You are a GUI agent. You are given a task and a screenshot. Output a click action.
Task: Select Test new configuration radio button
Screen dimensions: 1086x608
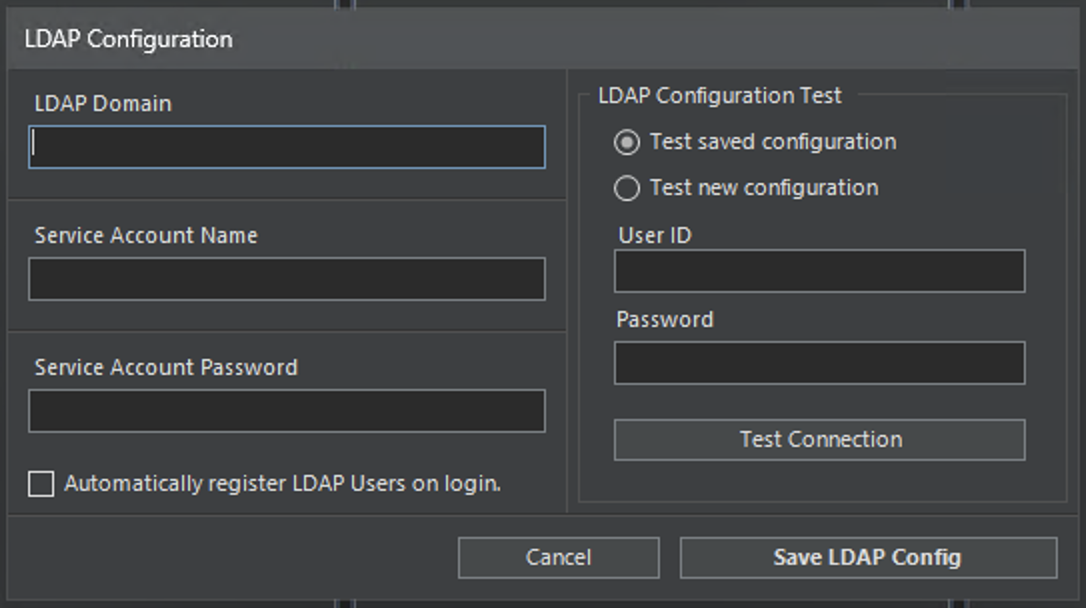coord(627,188)
